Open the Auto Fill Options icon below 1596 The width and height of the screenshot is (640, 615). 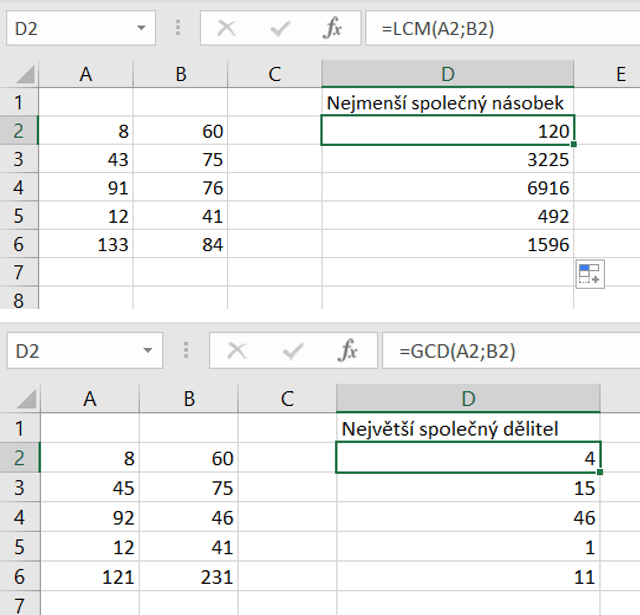pyautogui.click(x=589, y=275)
